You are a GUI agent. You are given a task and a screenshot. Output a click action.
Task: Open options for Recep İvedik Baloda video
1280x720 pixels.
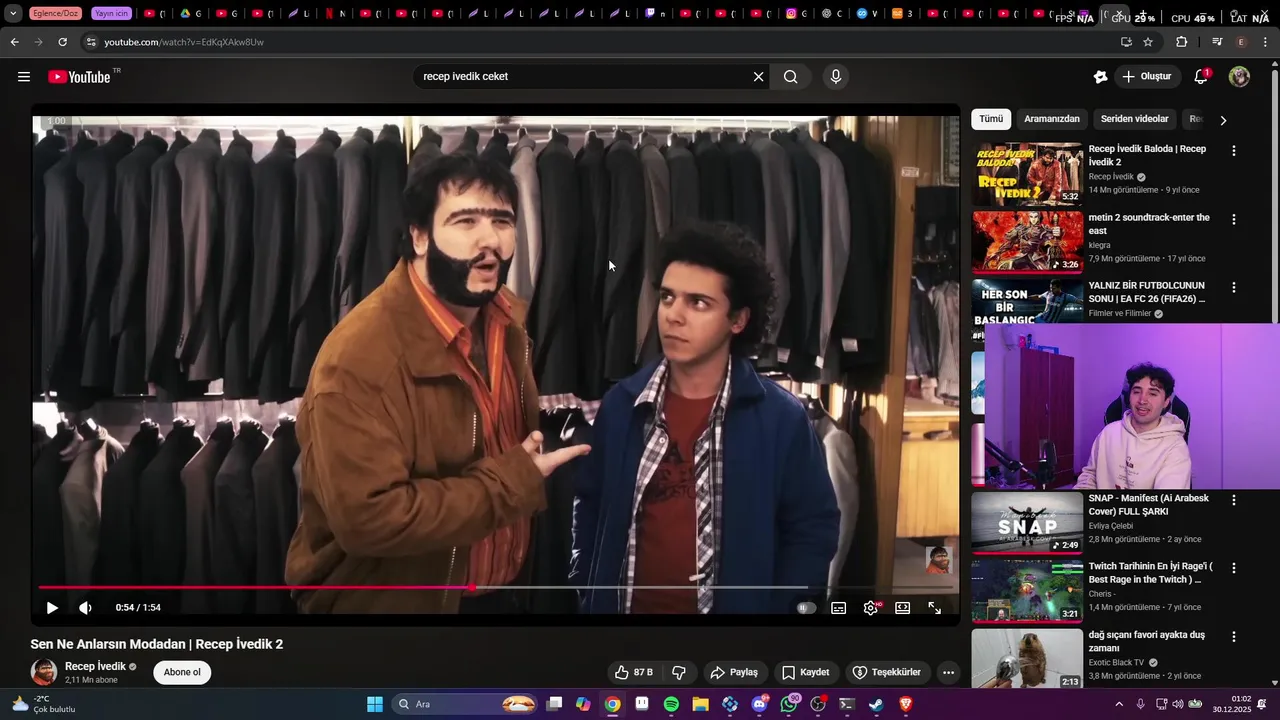pos(1233,151)
